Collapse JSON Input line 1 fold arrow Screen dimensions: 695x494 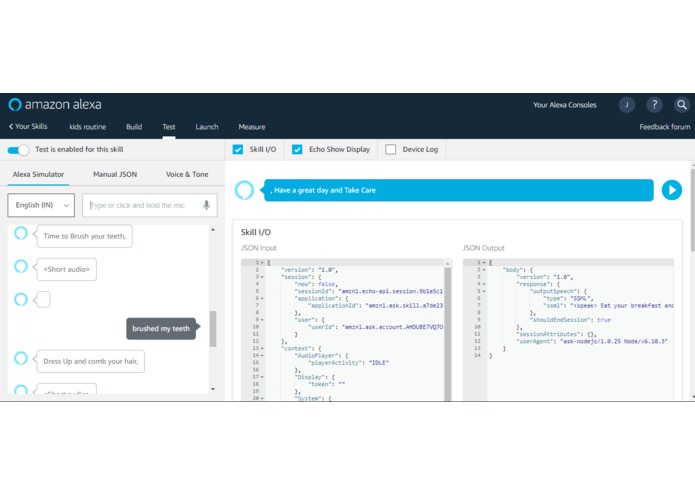[262, 263]
